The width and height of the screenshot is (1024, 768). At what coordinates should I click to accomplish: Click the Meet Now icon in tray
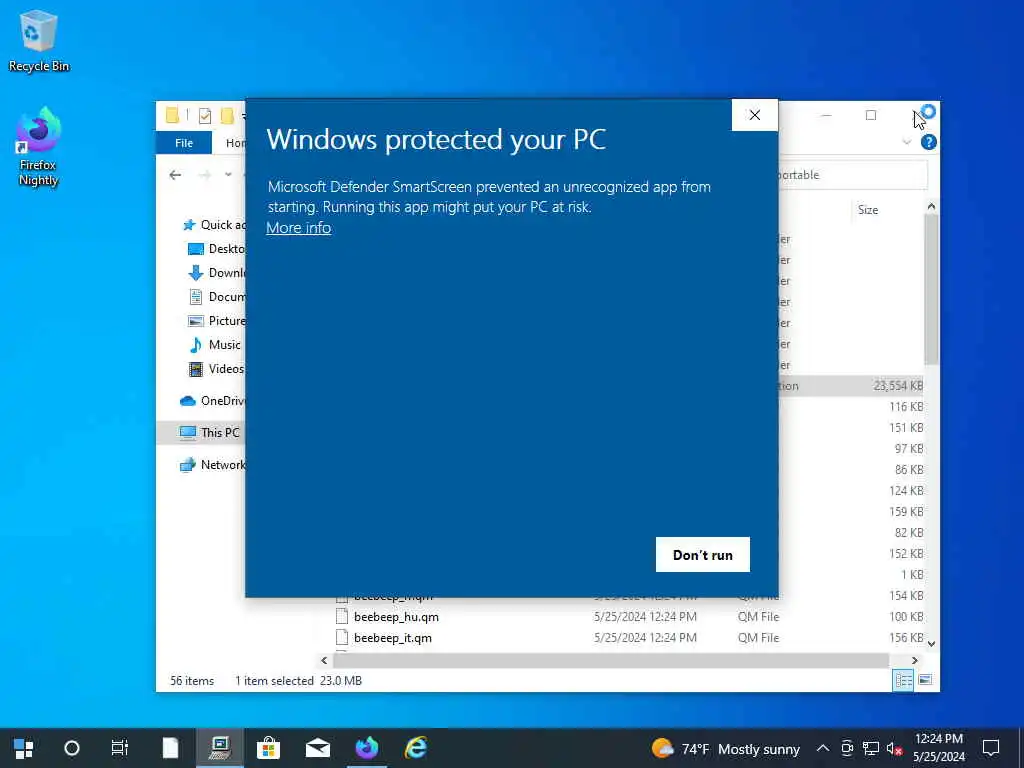847,748
